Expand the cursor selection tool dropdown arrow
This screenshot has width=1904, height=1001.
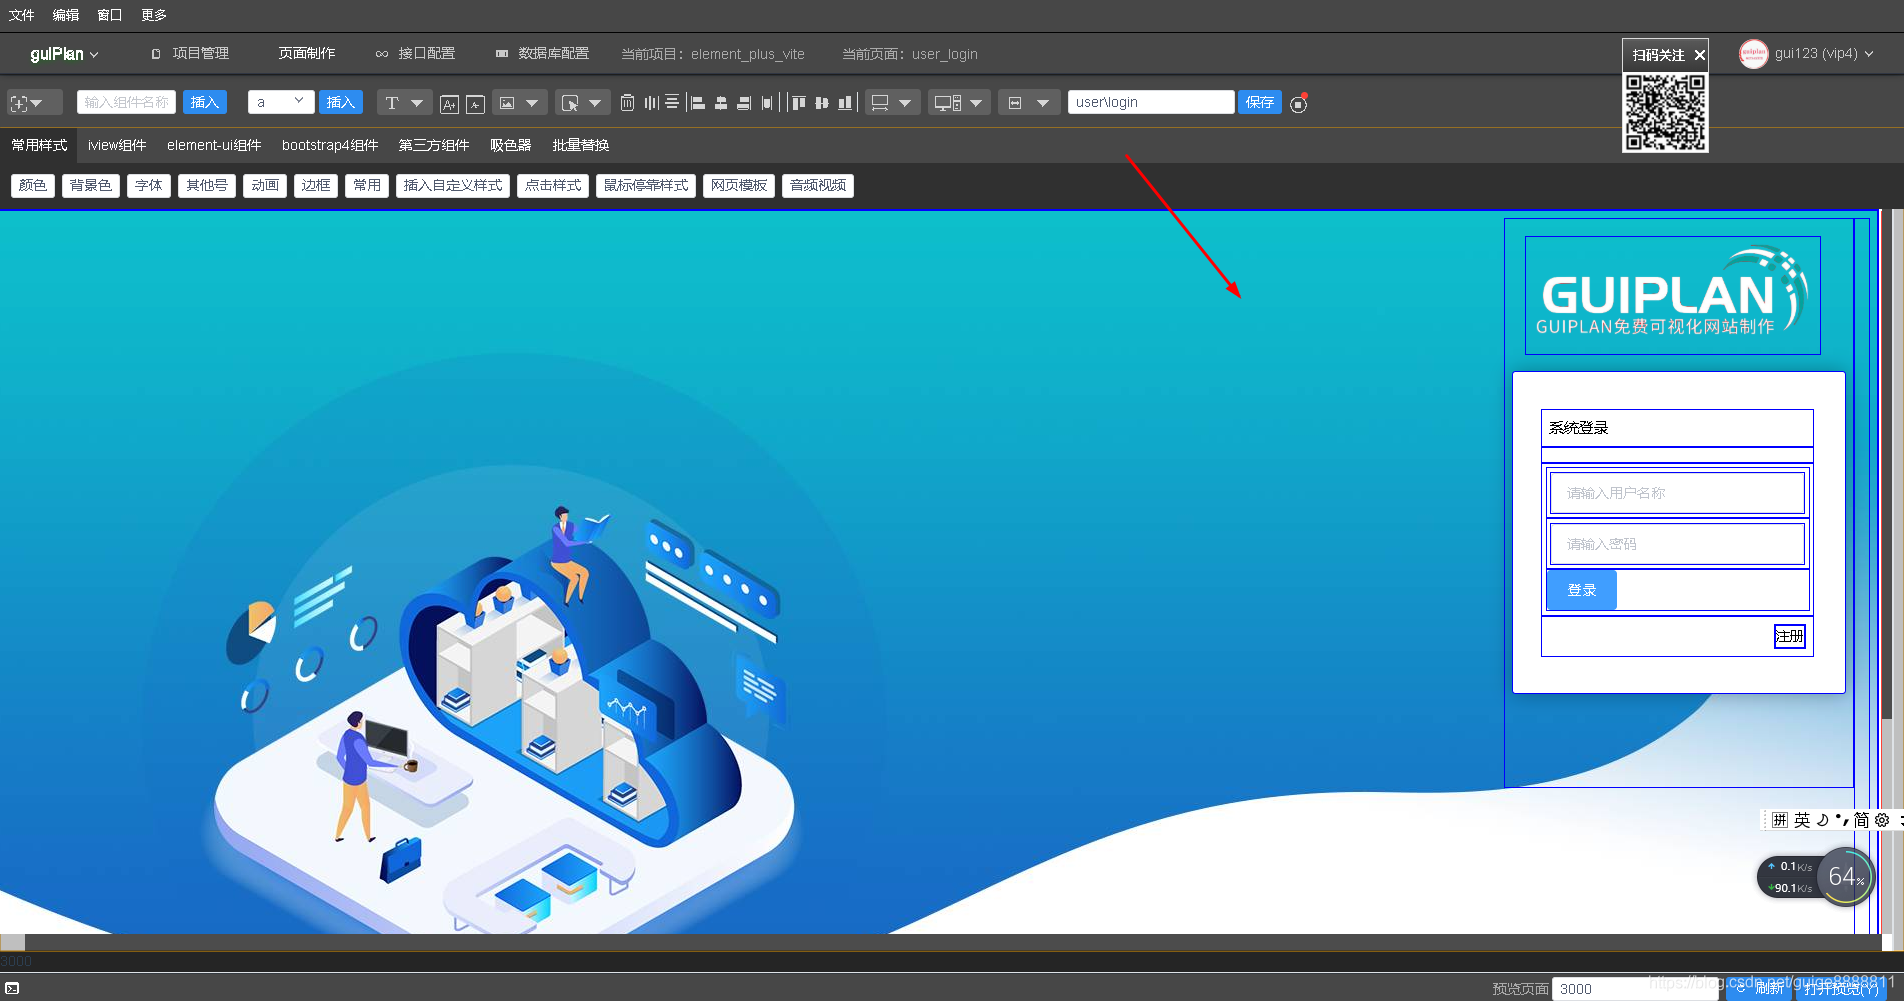tap(595, 102)
